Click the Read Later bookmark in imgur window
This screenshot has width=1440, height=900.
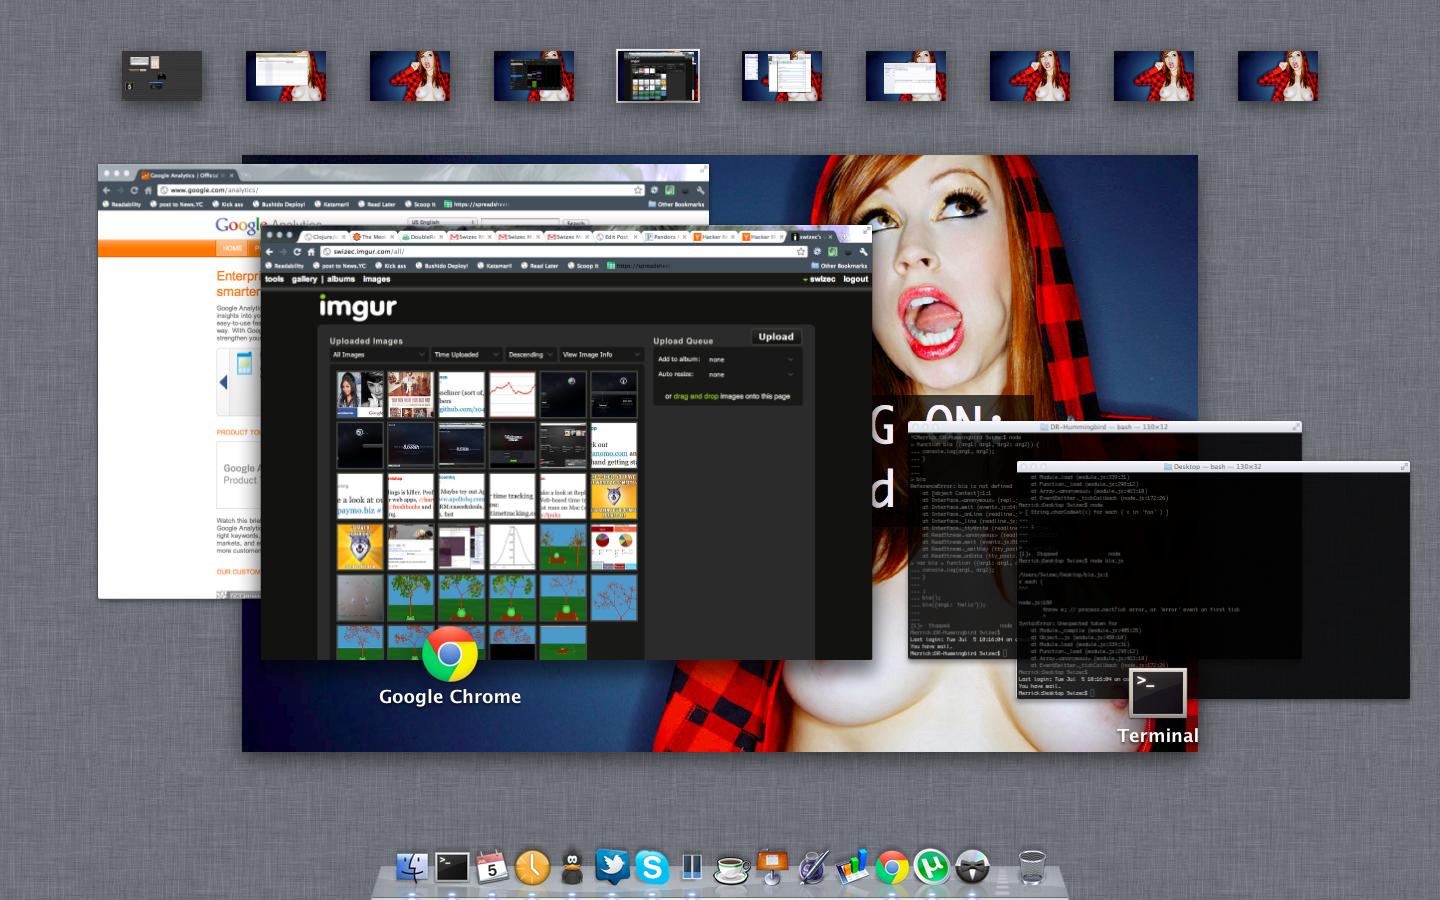point(539,266)
